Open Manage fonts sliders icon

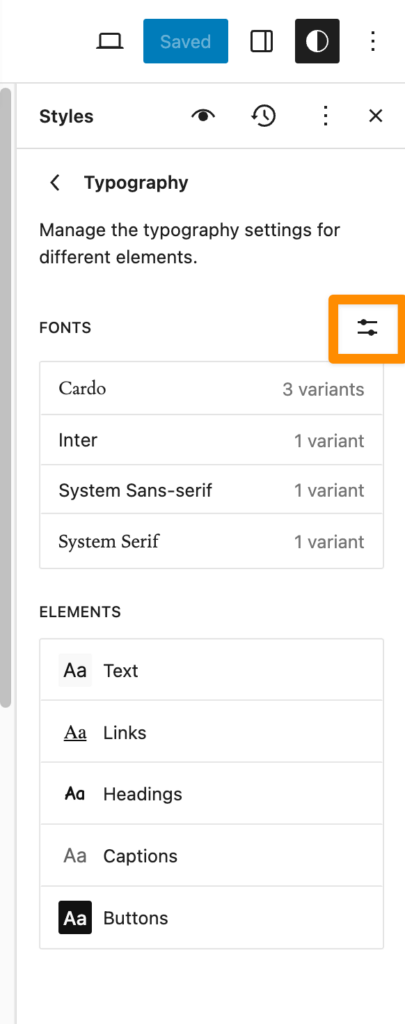(368, 328)
